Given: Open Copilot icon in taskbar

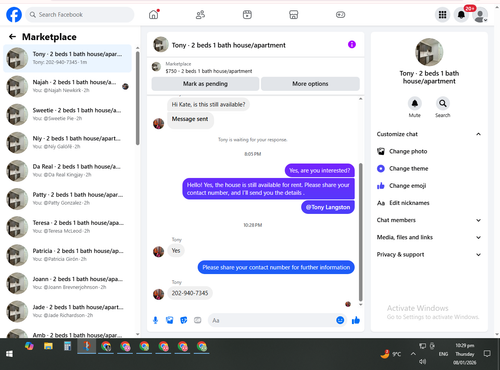Looking at the screenshot, I should pos(29,347).
